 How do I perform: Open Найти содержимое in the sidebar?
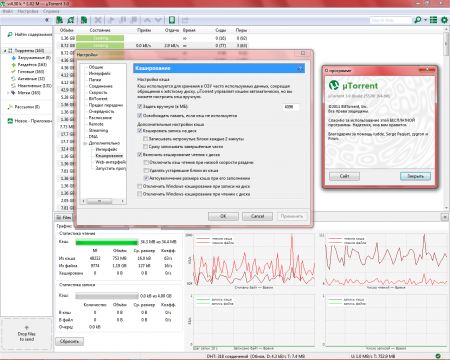click(x=30, y=34)
